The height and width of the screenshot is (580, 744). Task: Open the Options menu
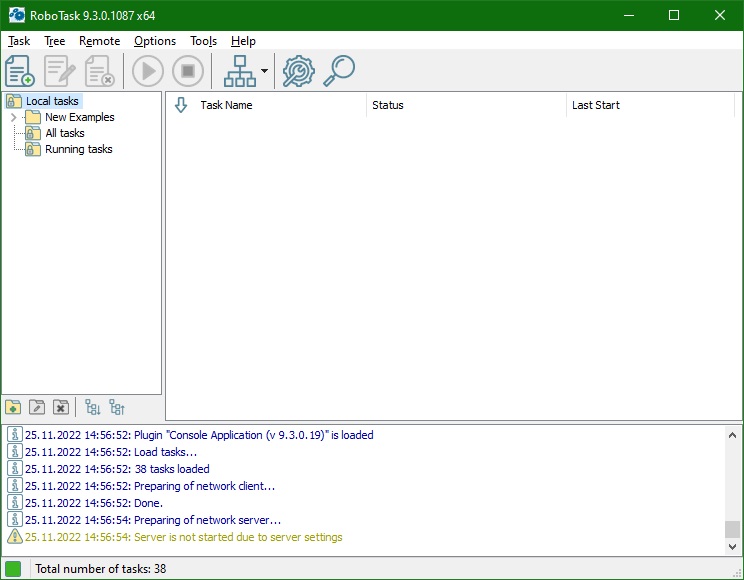point(154,41)
